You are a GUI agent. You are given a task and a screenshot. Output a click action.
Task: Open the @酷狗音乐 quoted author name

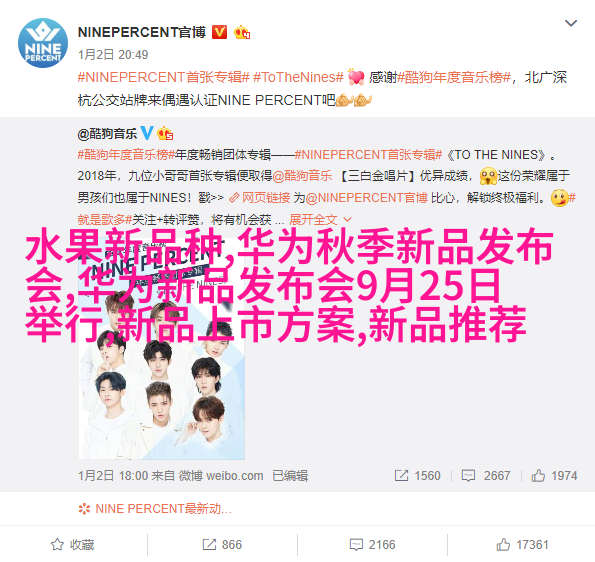[107, 134]
